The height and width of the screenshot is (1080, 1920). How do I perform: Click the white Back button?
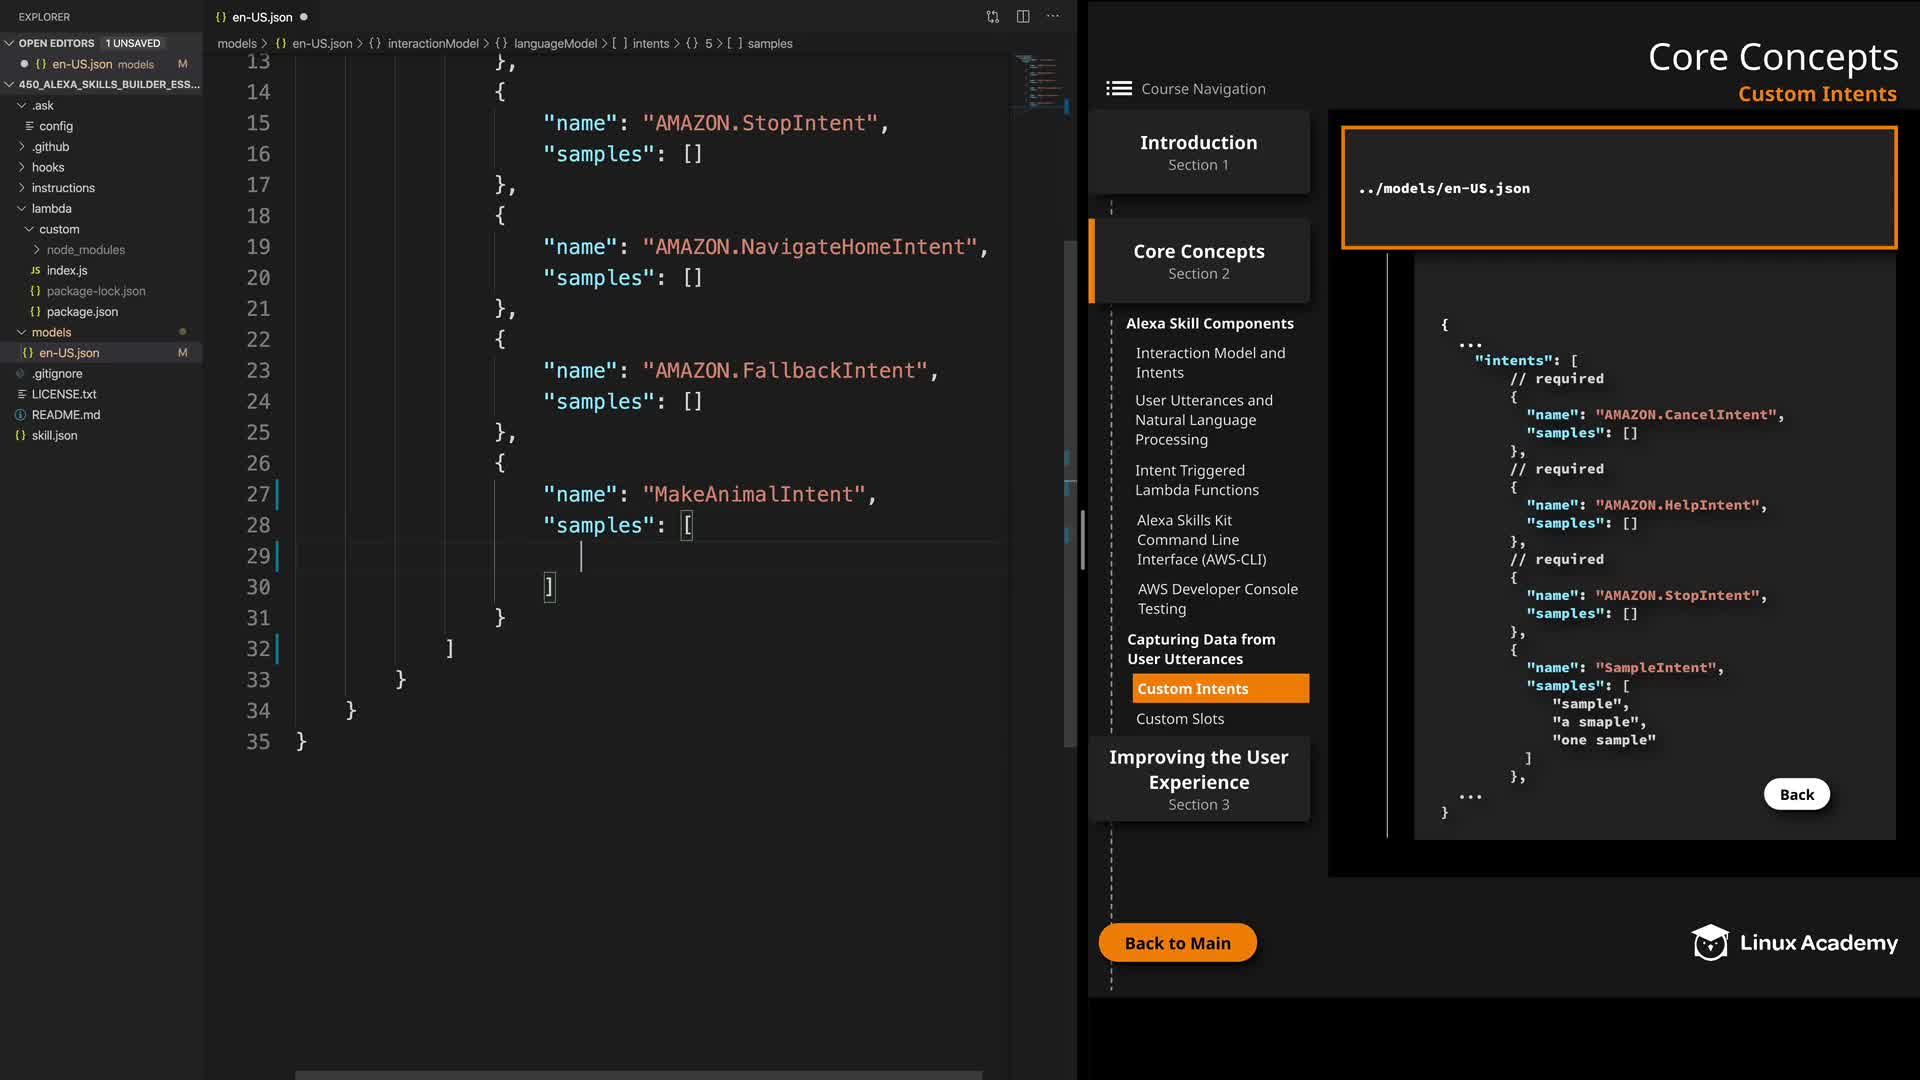coord(1796,794)
